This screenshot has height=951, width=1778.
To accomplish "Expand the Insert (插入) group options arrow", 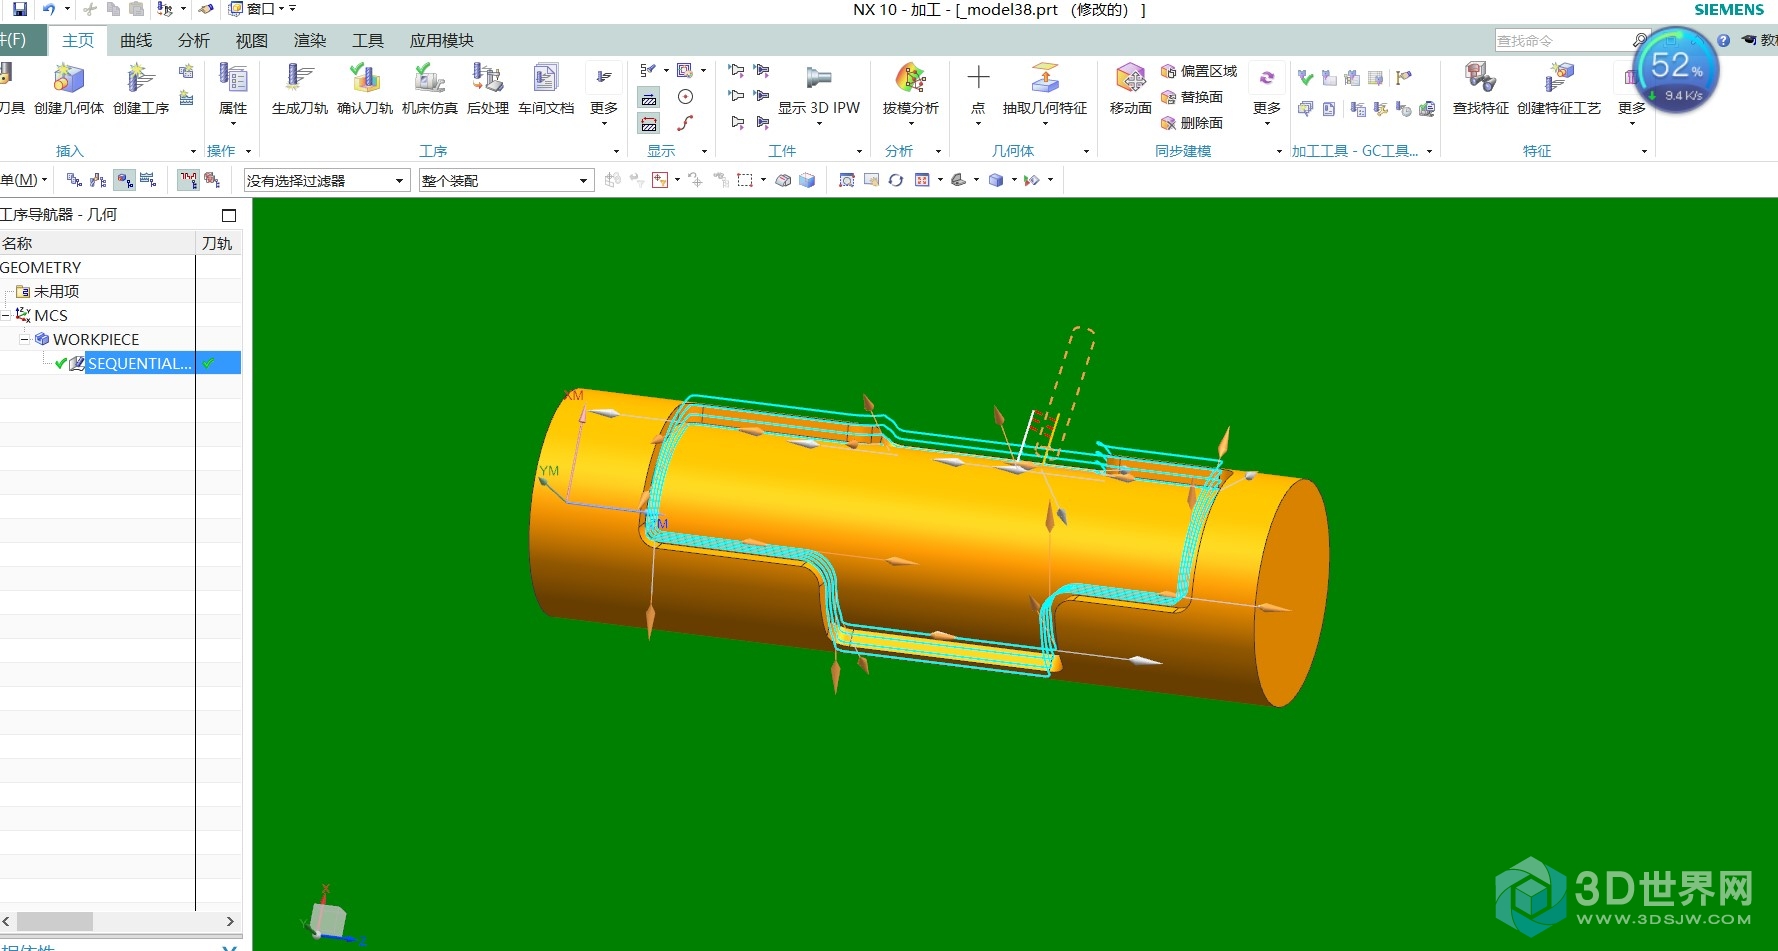I will click(x=193, y=151).
